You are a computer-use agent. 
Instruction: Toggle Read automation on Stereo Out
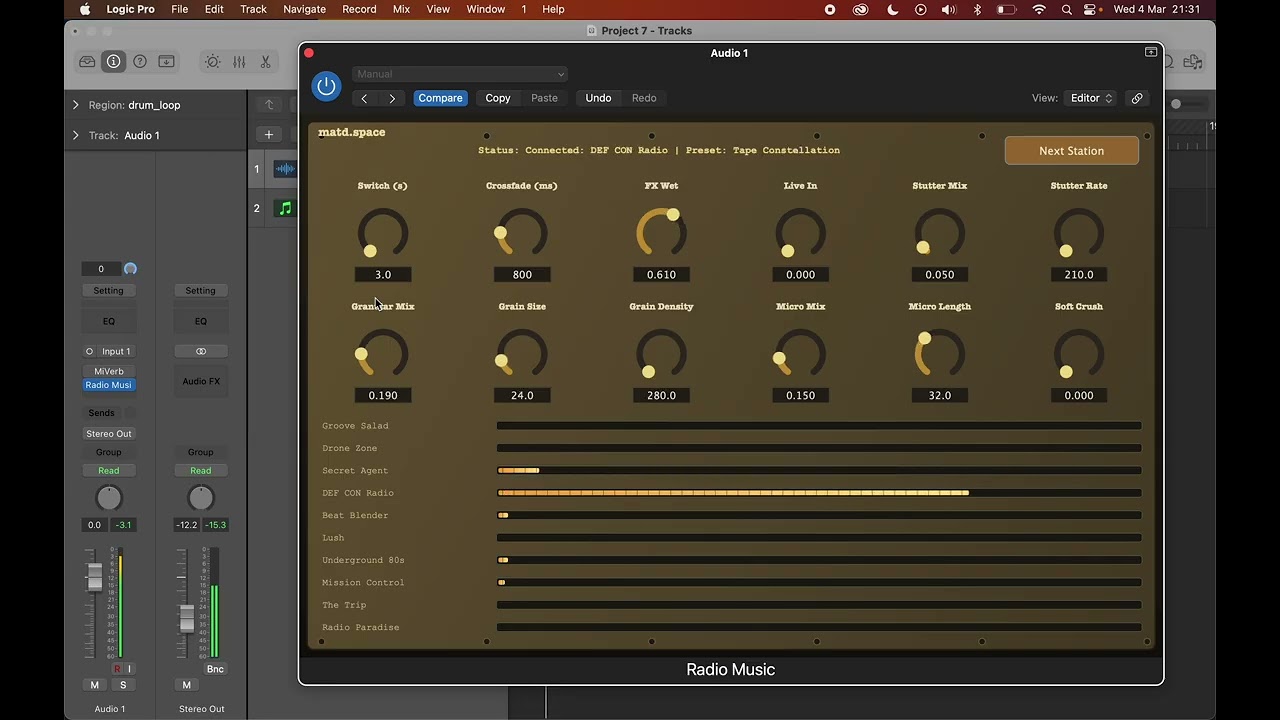click(201, 470)
